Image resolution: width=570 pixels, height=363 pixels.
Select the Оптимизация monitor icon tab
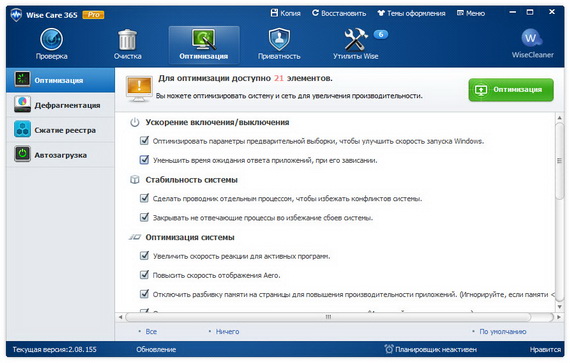pyautogui.click(x=204, y=44)
